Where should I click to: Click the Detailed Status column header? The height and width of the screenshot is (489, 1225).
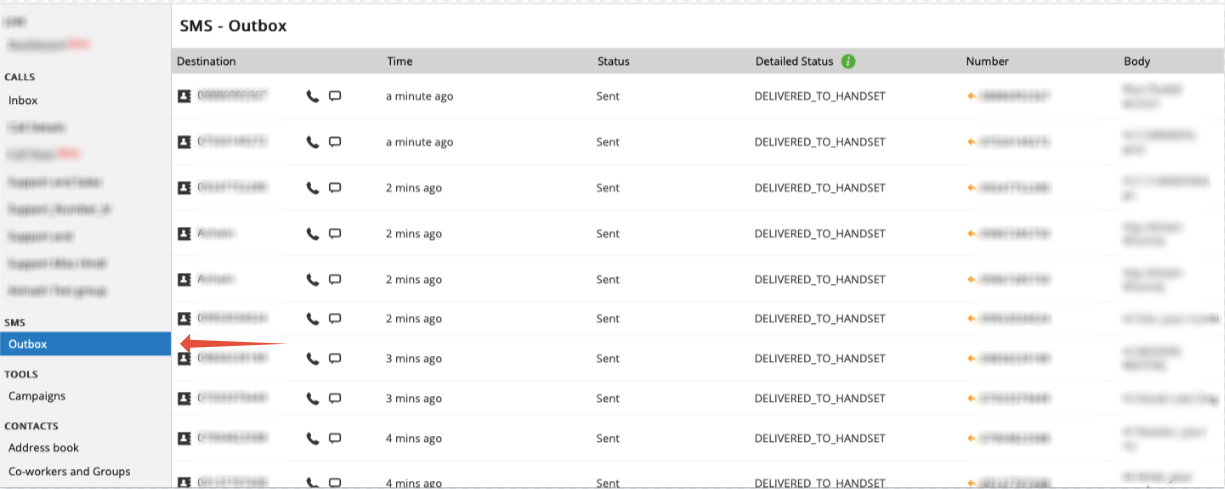(x=794, y=61)
